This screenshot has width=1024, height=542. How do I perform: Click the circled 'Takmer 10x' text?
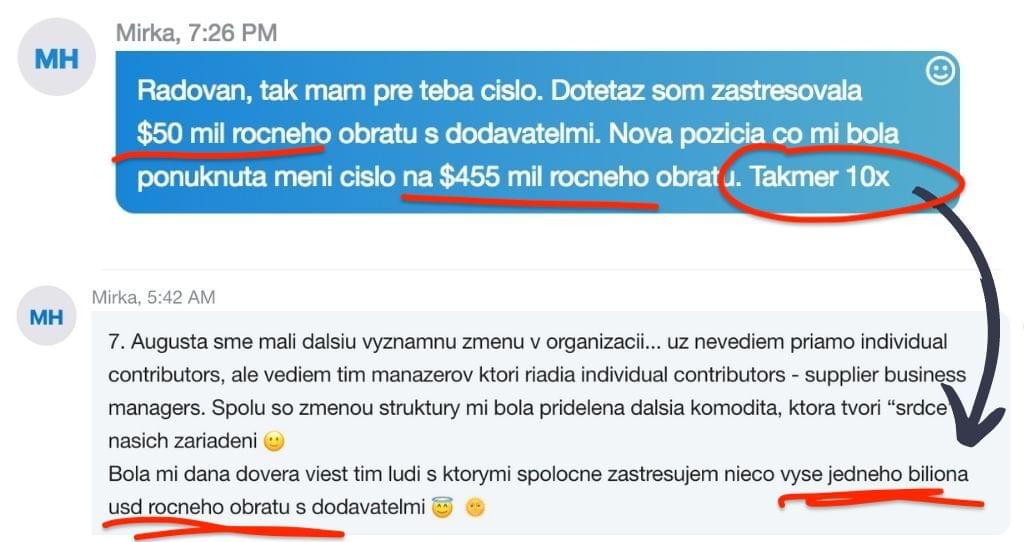point(819,177)
